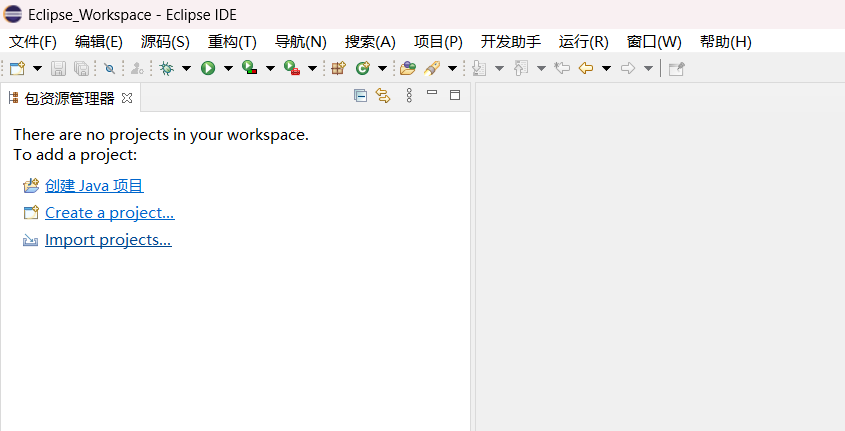Expand the Run dropdown arrow
Image resolution: width=845 pixels, height=431 pixels.
[x=228, y=68]
